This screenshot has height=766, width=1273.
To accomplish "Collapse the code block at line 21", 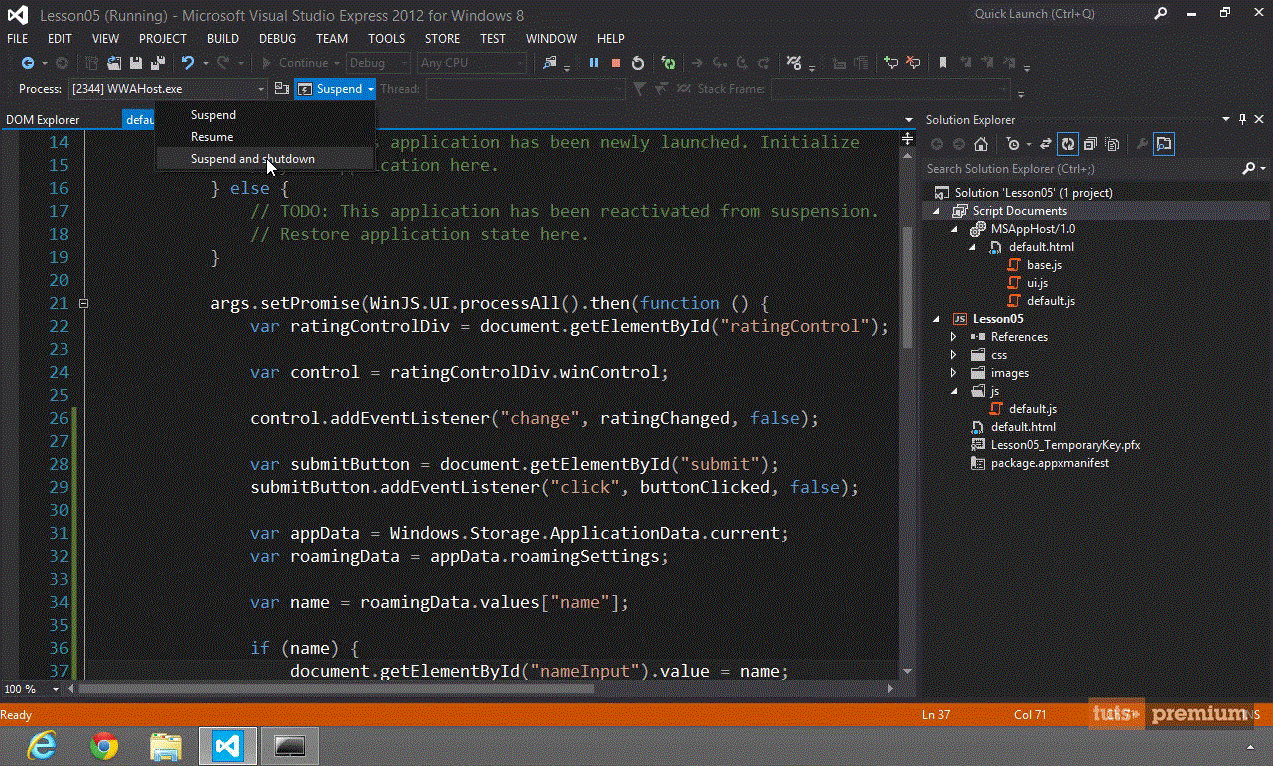I will pyautogui.click(x=84, y=303).
